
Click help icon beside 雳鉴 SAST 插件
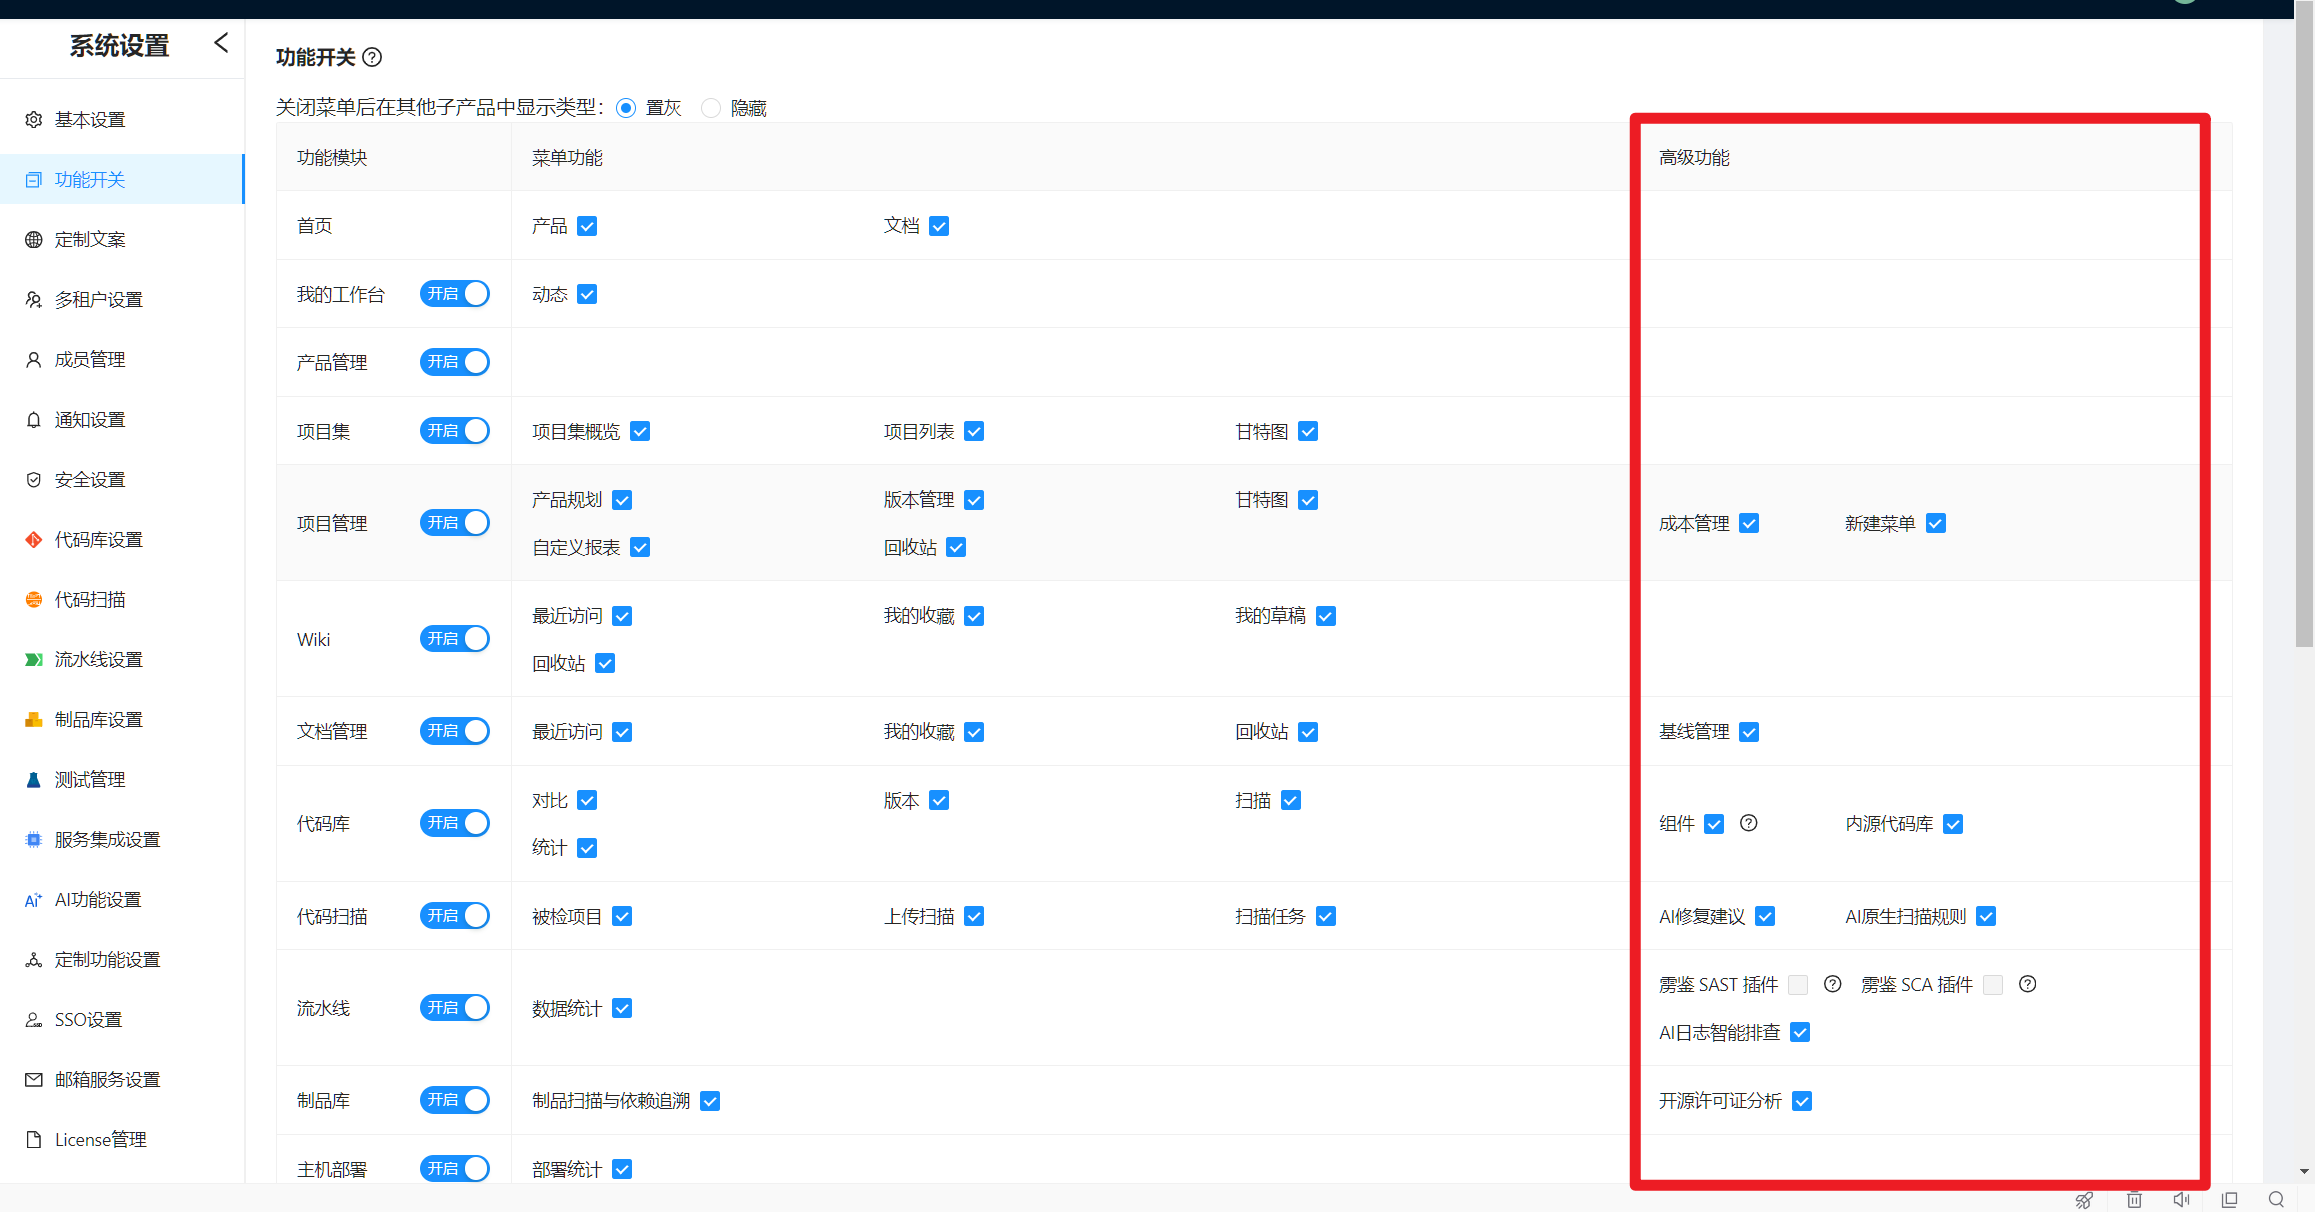point(1832,984)
